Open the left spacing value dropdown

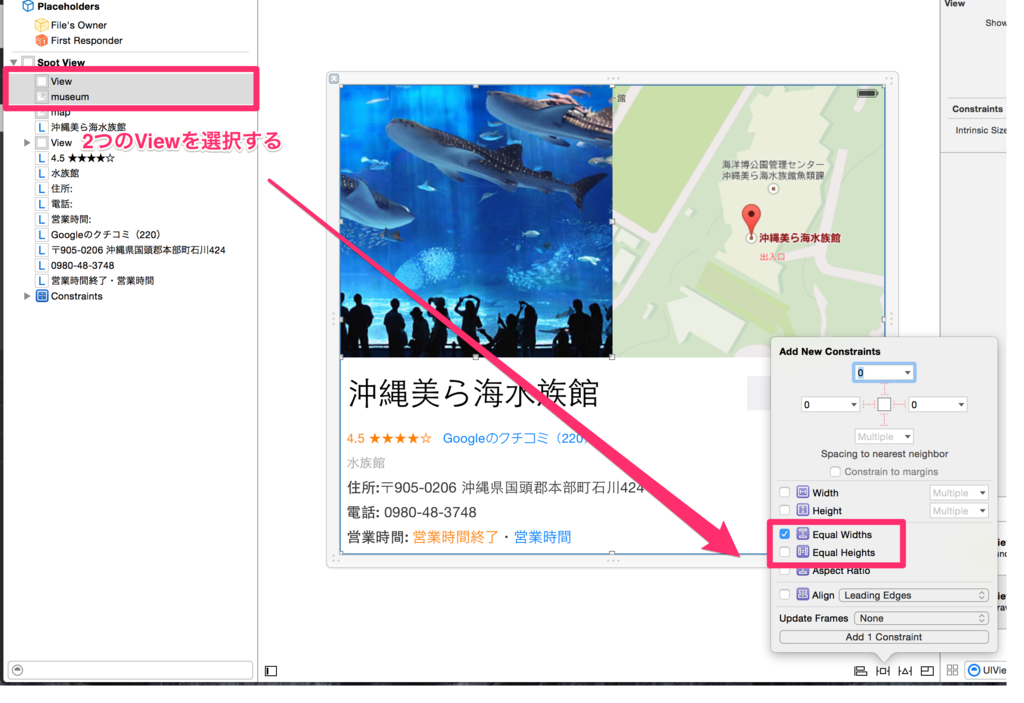point(854,404)
